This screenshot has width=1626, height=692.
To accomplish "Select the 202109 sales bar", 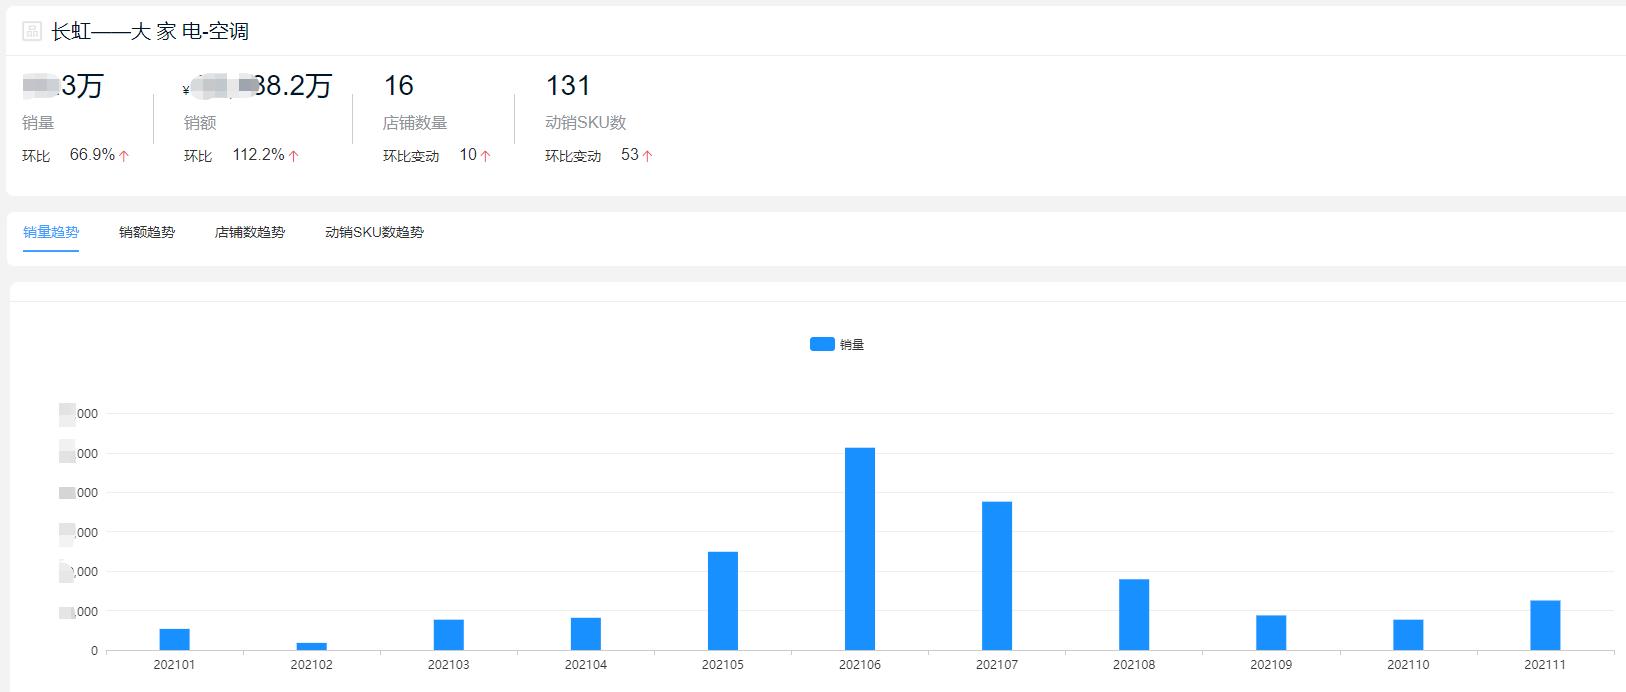I will pyautogui.click(x=1271, y=633).
